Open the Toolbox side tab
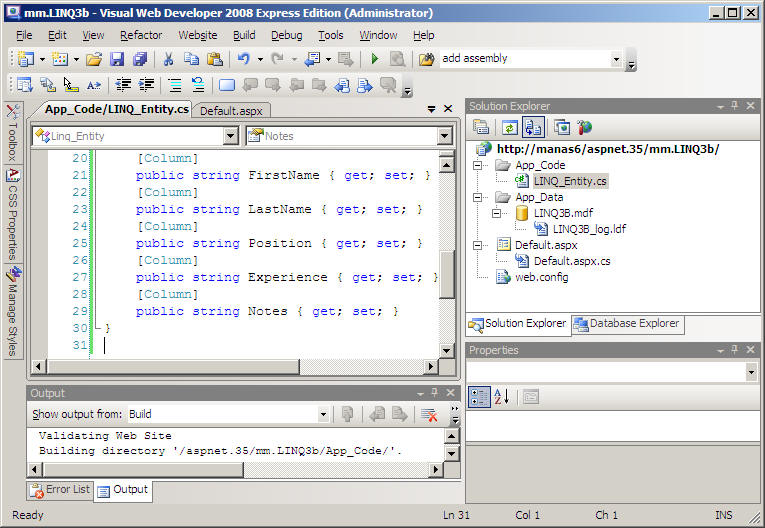The image size is (765, 528). [x=13, y=133]
